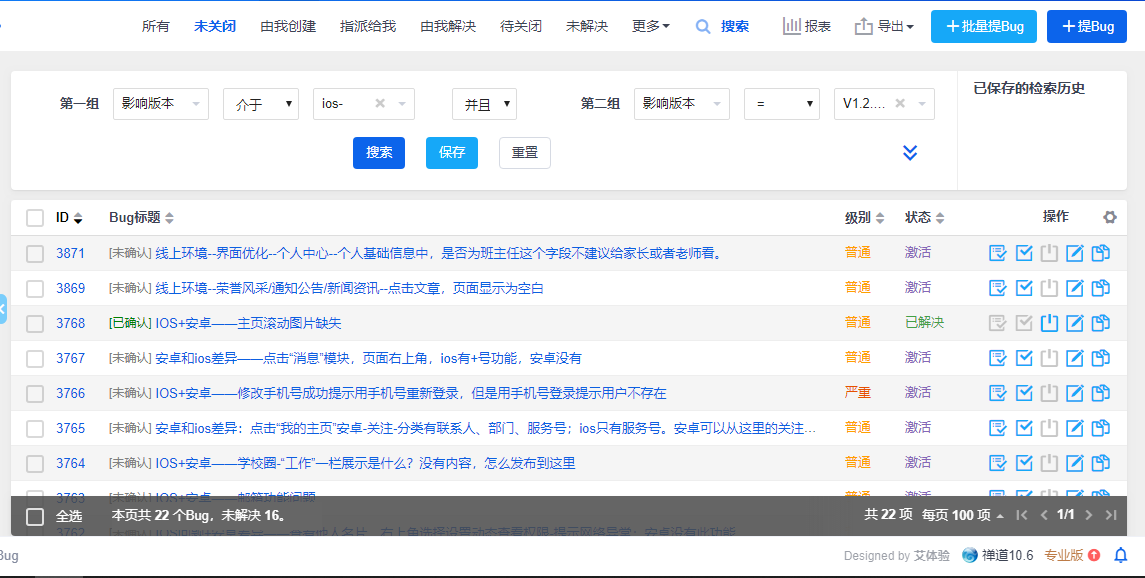Tick checkbox for bug 3768
Screen dimensions: 1145x578
(x=35, y=324)
